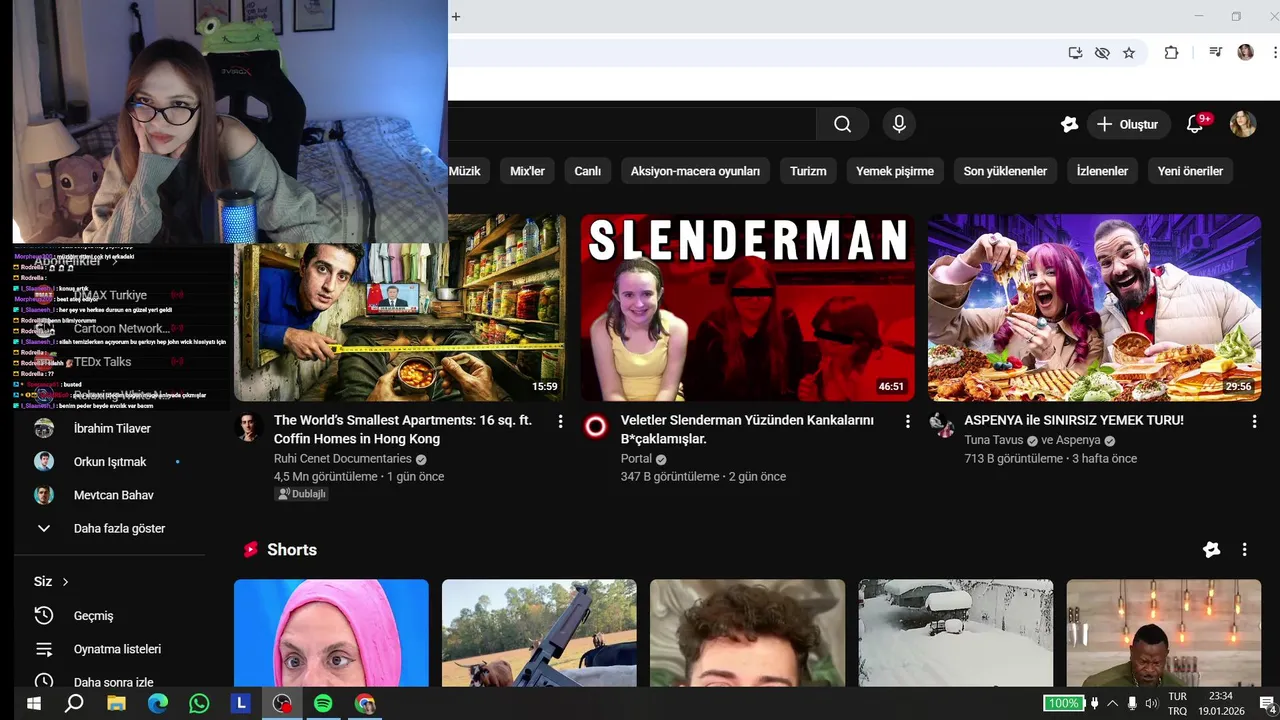Select the Yemek pişirme filter chip

click(895, 171)
